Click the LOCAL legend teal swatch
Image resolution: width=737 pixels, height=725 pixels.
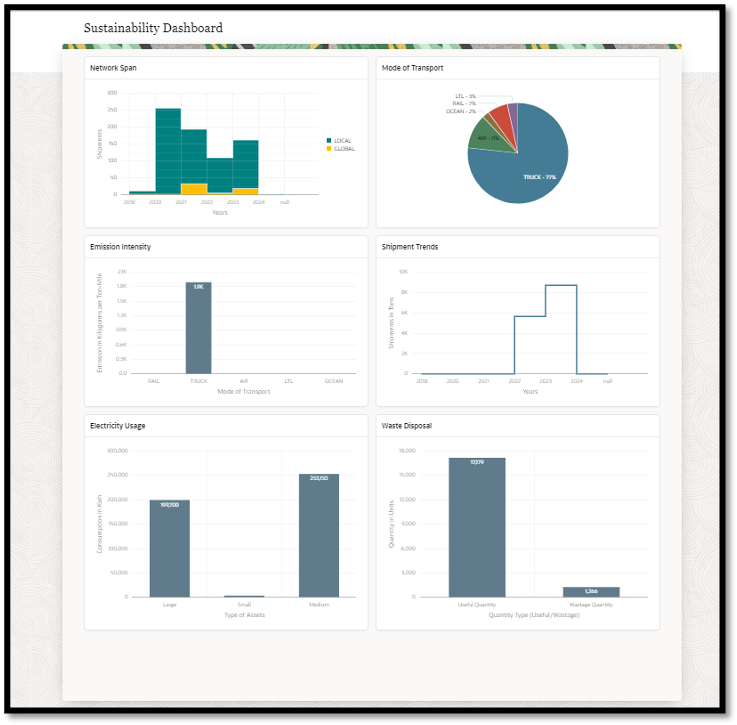click(329, 141)
